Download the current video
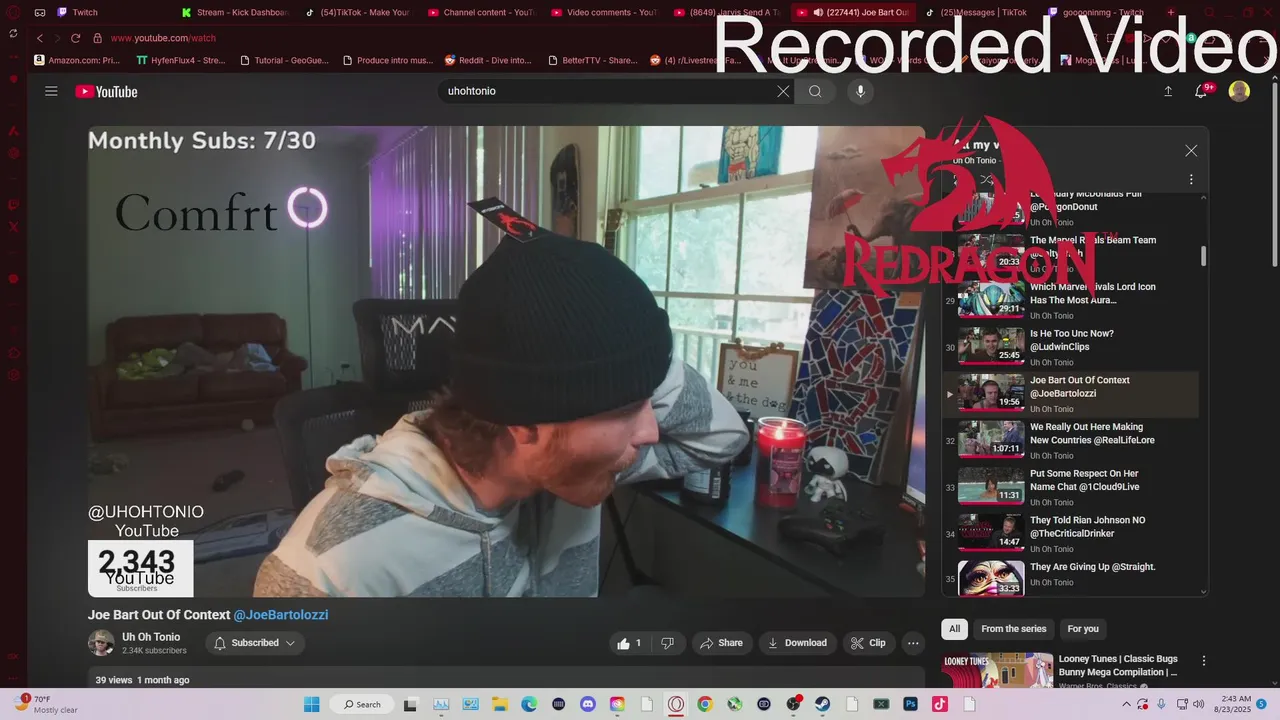This screenshot has width=1280, height=720. click(x=797, y=643)
